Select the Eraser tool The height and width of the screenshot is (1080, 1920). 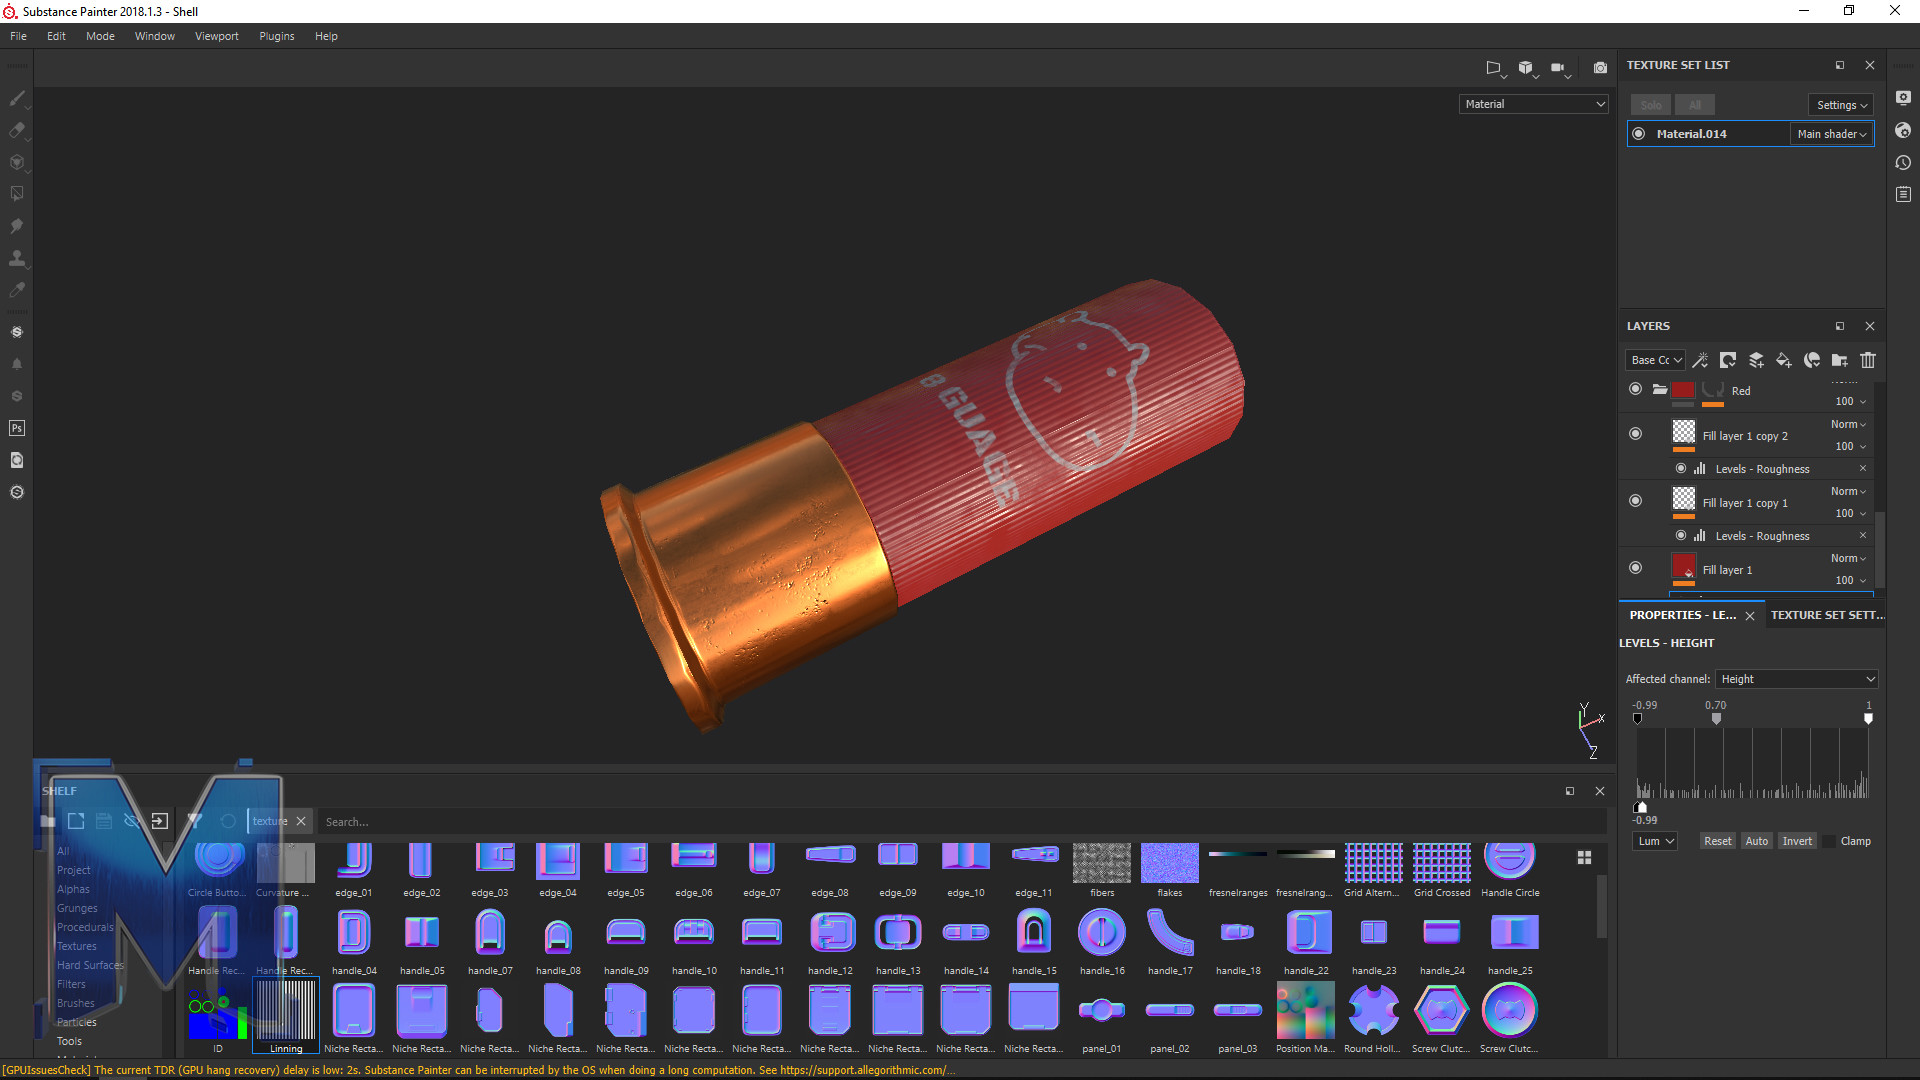click(17, 131)
